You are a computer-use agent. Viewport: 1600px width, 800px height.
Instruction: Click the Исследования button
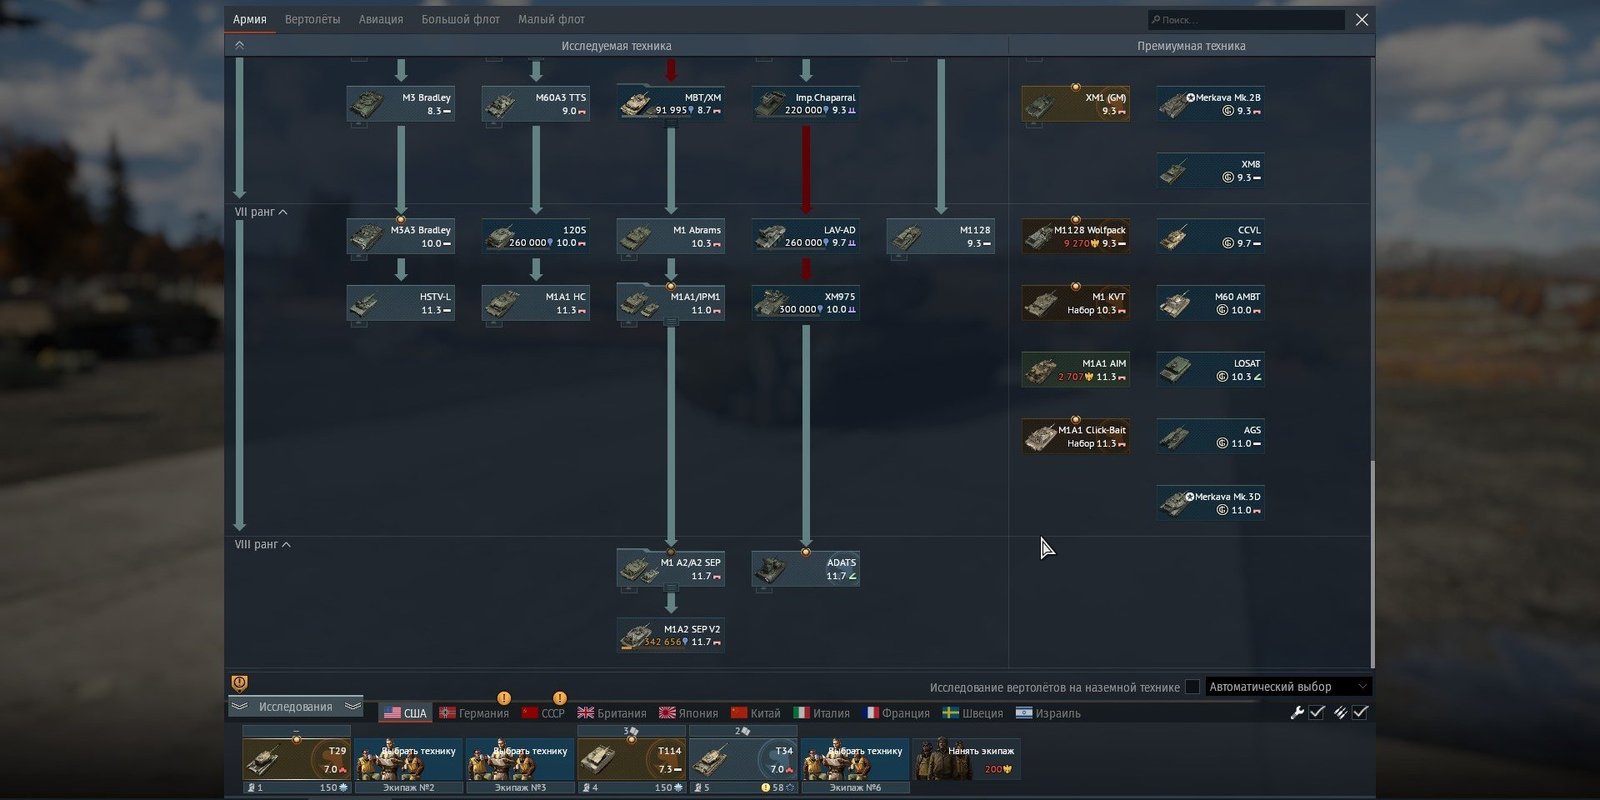[295, 707]
